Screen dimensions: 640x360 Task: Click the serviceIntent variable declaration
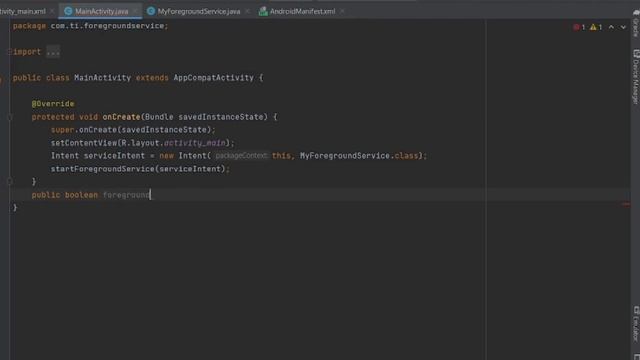[x=114, y=156]
